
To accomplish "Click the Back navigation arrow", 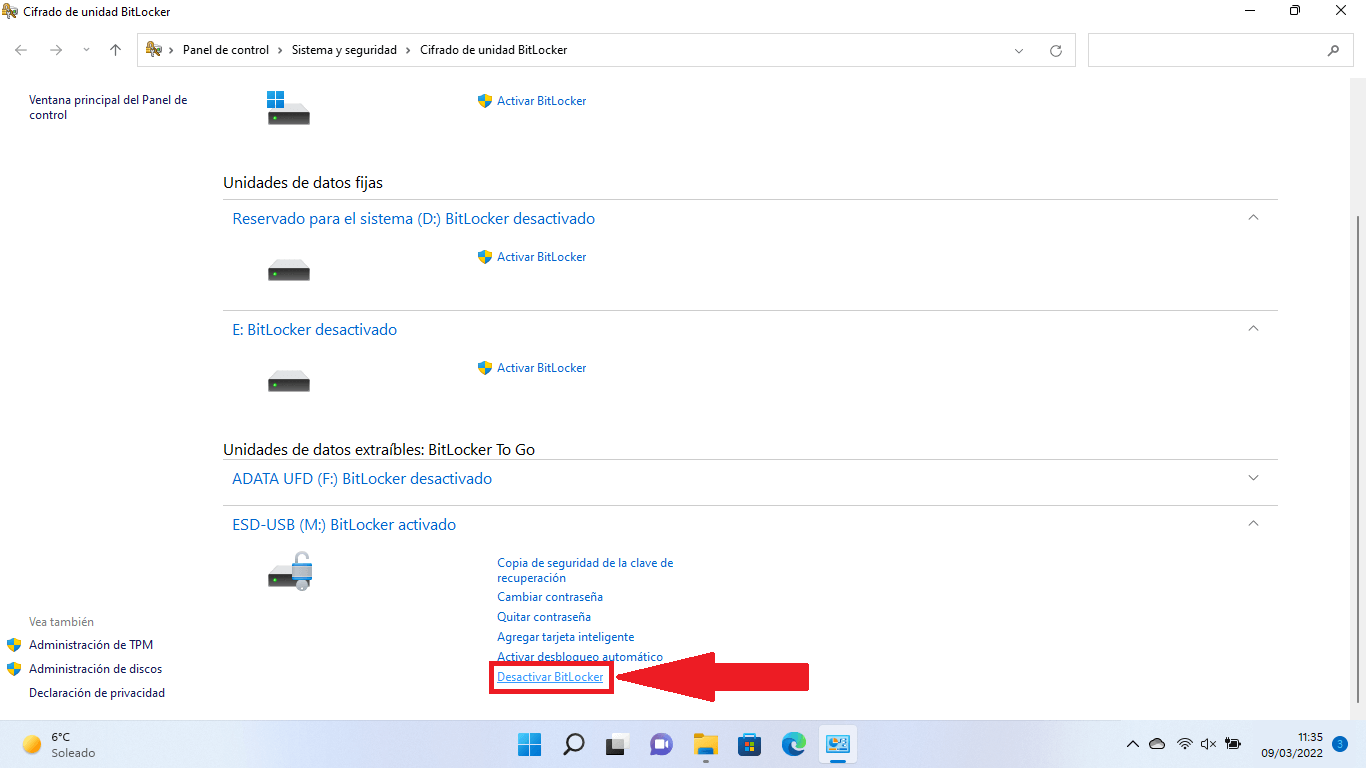I will point(21,50).
